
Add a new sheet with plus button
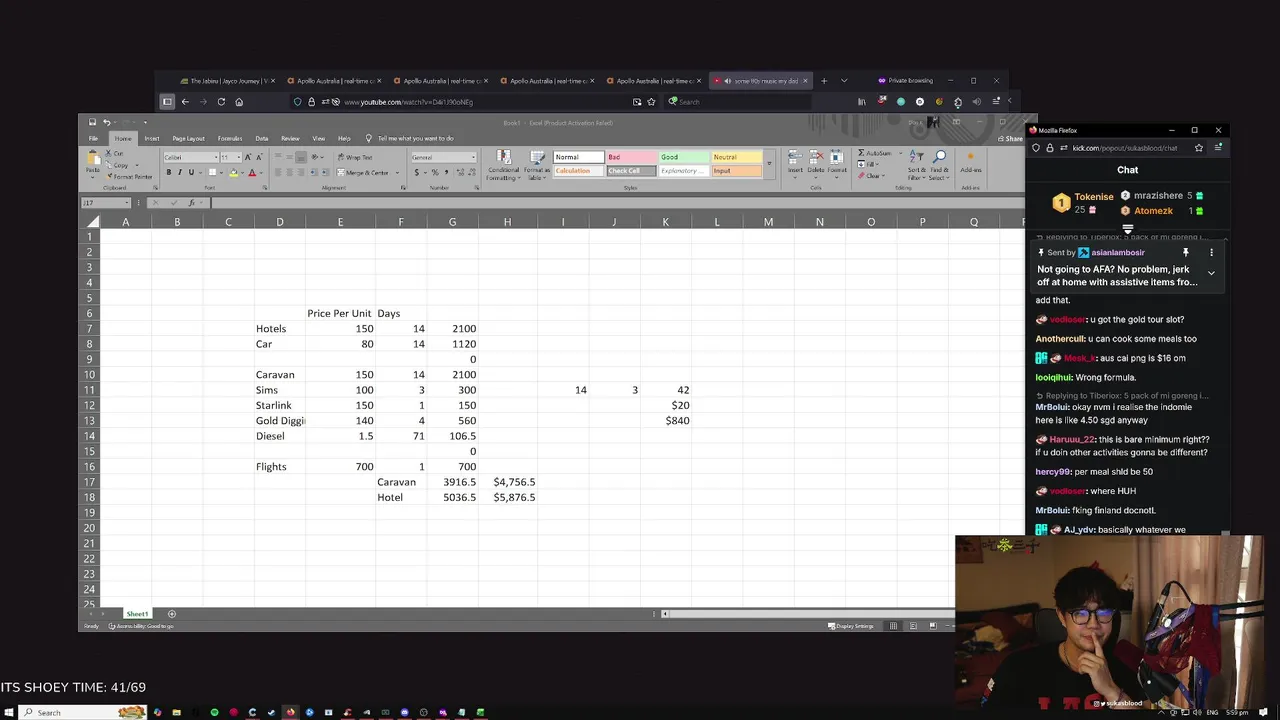click(171, 613)
